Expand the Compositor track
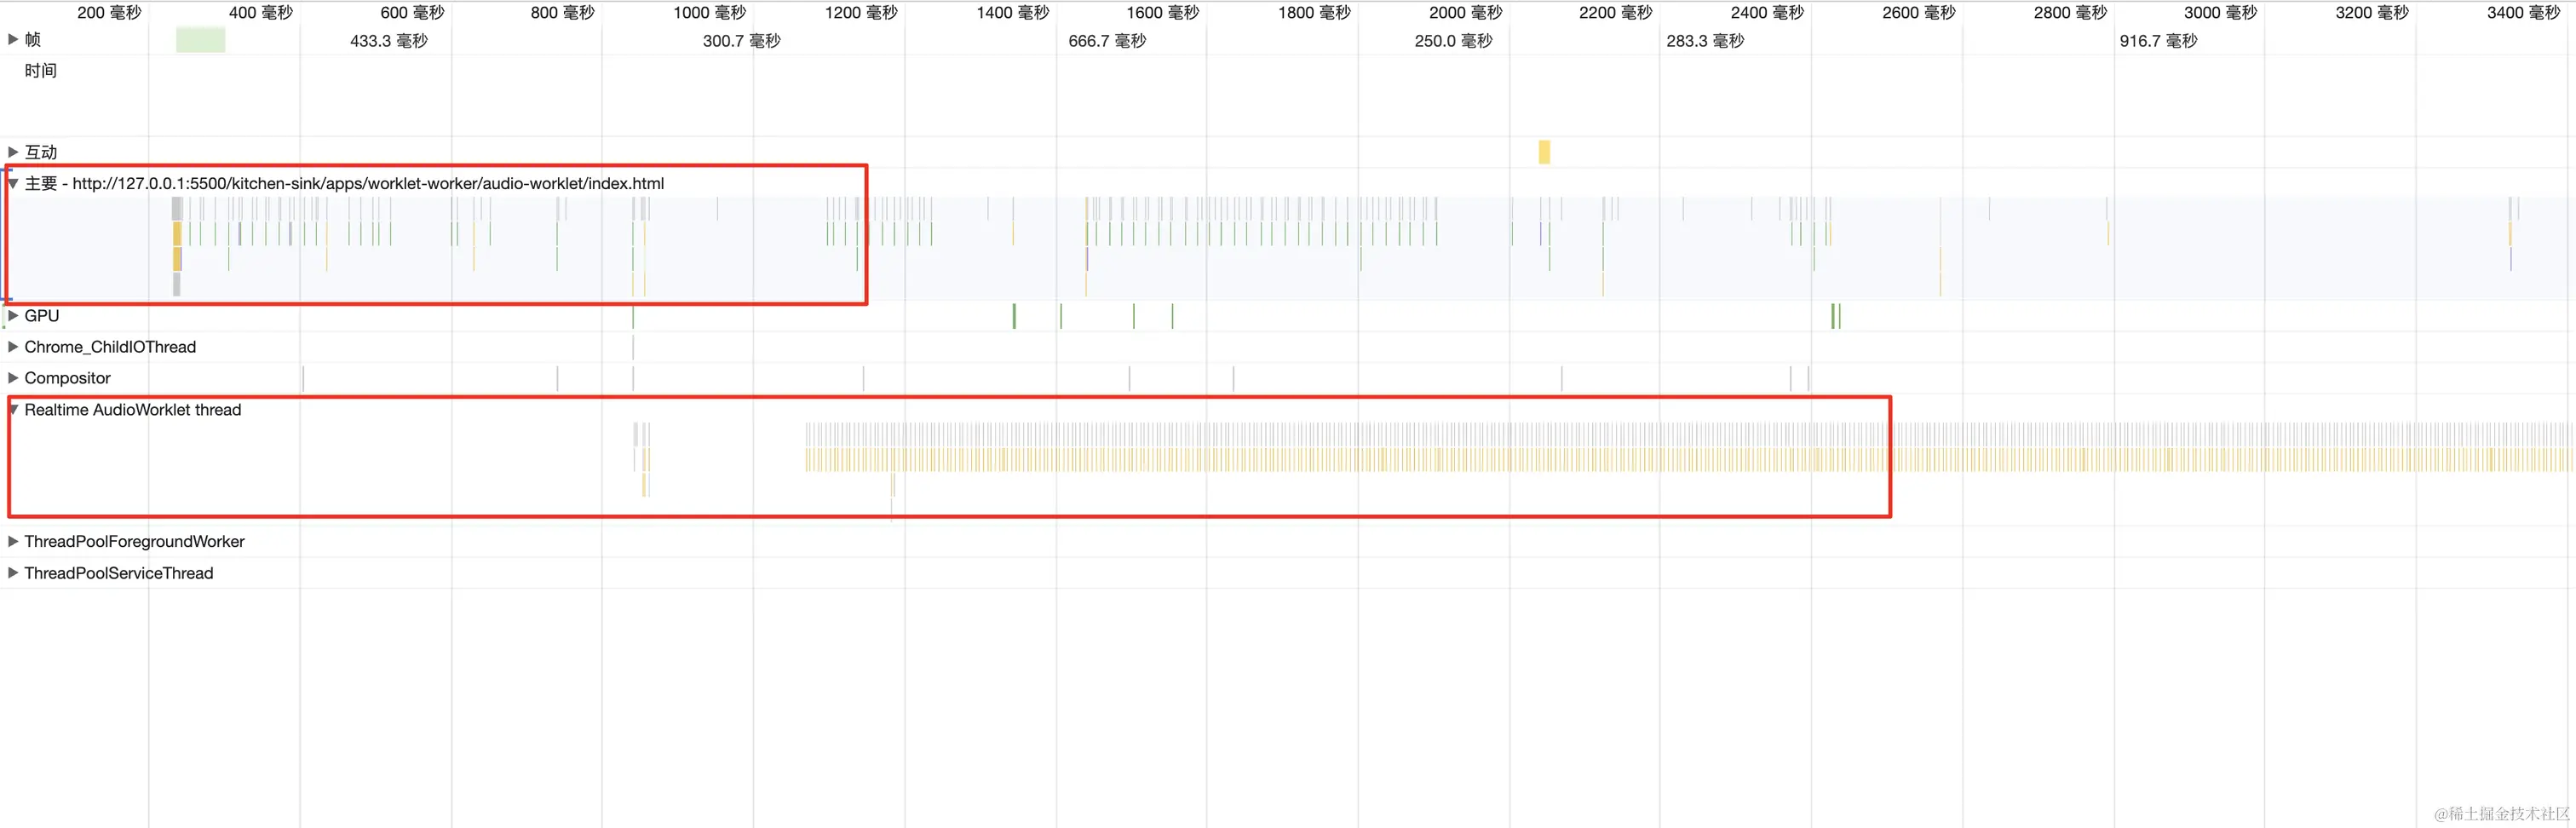Screen dimensions: 2576x828 pyautogui.click(x=13, y=378)
